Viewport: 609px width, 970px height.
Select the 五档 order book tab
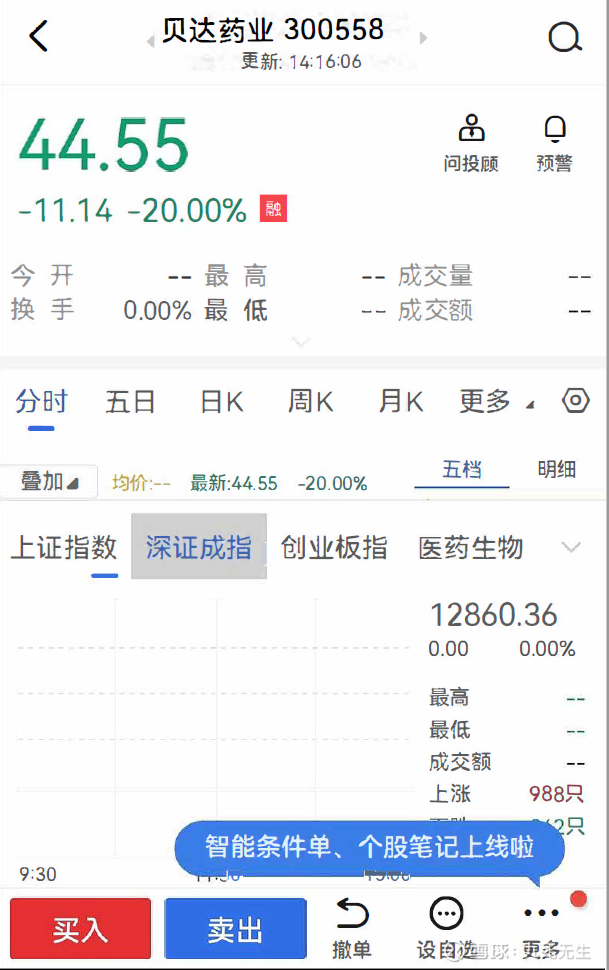click(x=462, y=470)
